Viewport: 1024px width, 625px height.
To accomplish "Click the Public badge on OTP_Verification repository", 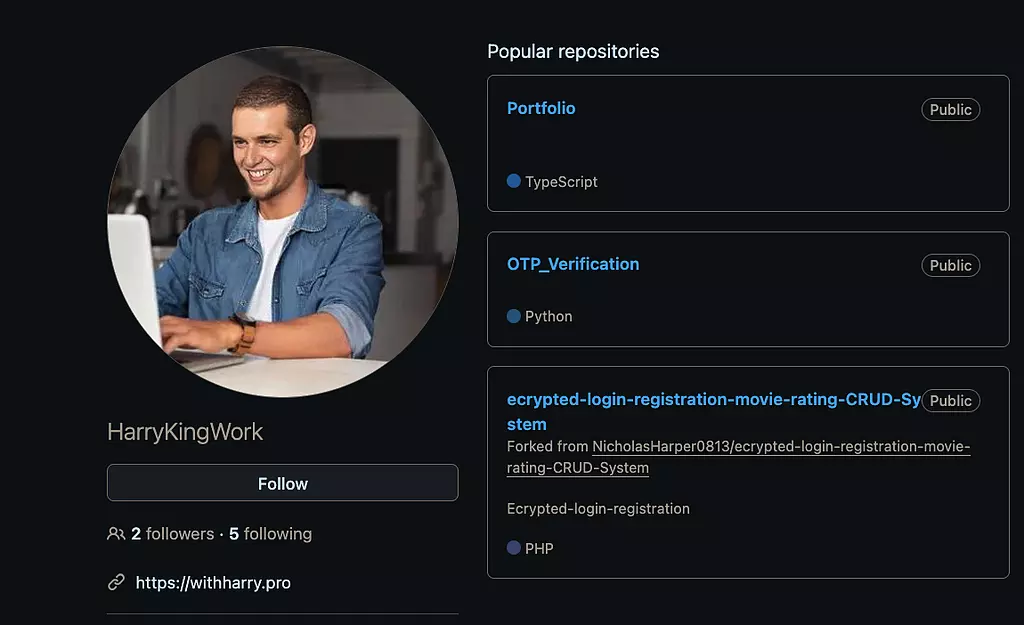I will click(950, 265).
